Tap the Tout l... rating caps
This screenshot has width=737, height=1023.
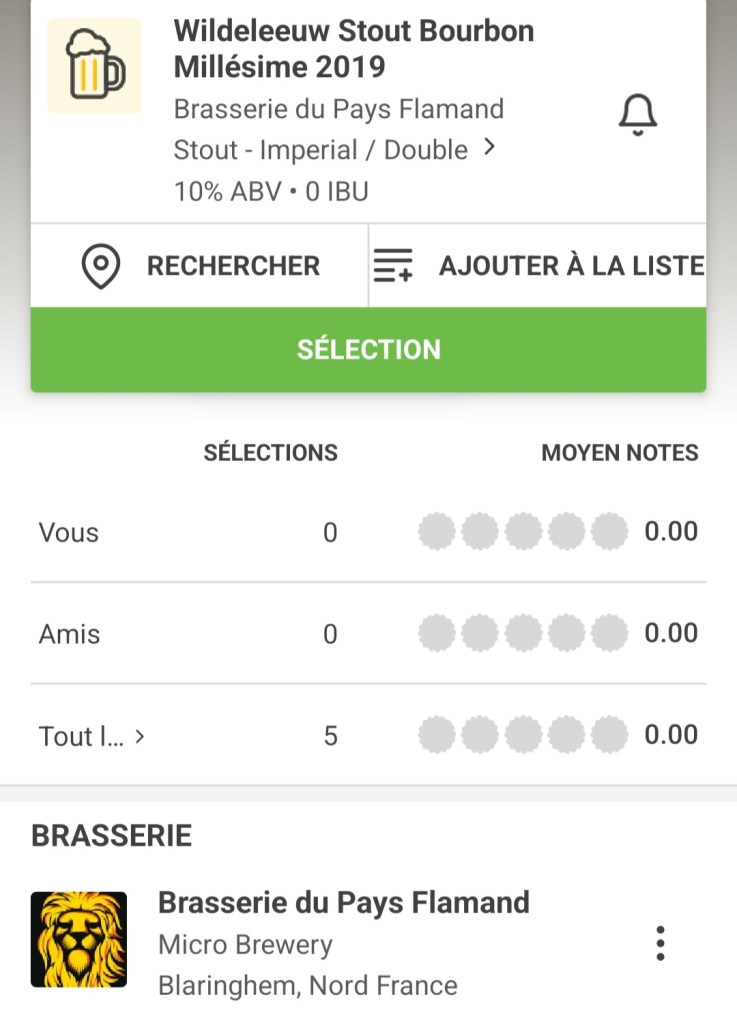[522, 736]
